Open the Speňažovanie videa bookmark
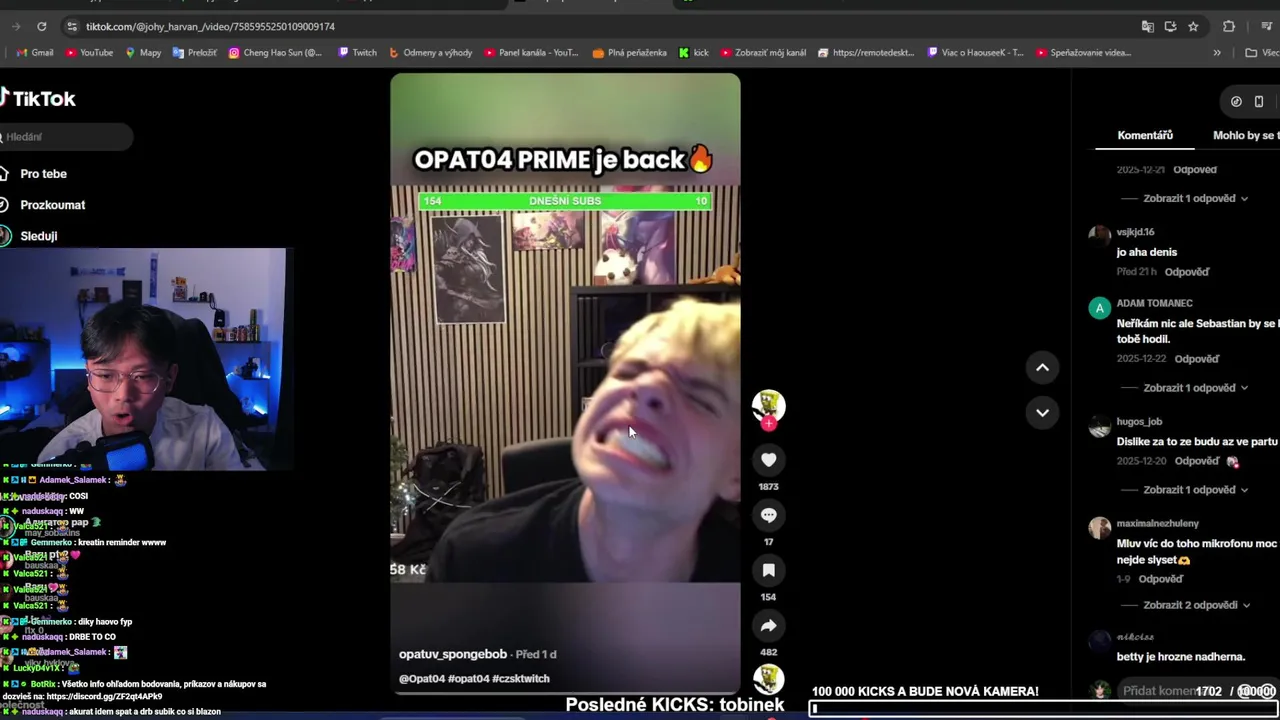The height and width of the screenshot is (720, 1280). [1083, 52]
